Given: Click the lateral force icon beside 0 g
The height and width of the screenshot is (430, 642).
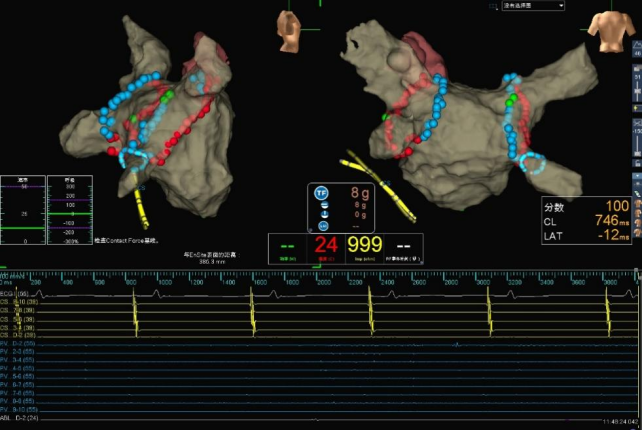Looking at the screenshot, I should coord(324,214).
